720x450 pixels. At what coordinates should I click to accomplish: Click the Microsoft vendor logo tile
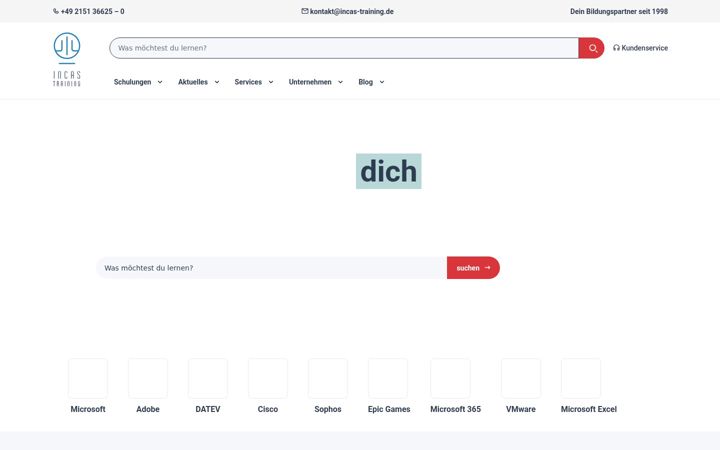click(x=88, y=378)
